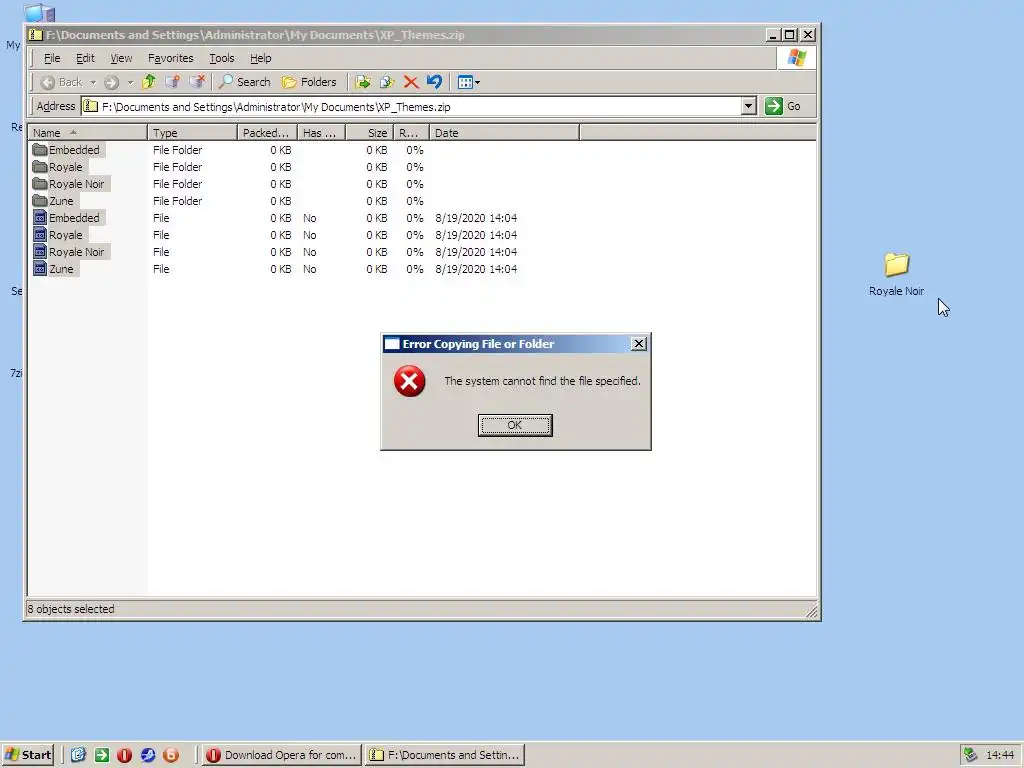Click OK in the error dialog
The image size is (1024, 768).
click(x=515, y=425)
